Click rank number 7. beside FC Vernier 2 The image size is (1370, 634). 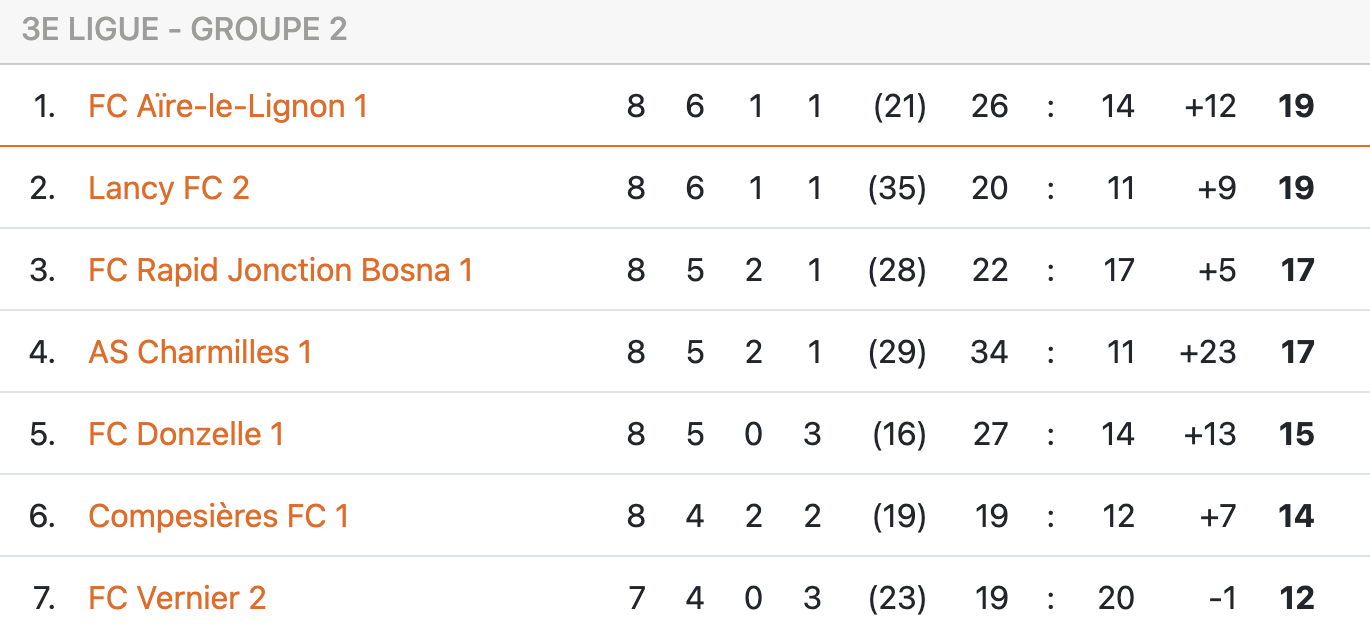43,598
